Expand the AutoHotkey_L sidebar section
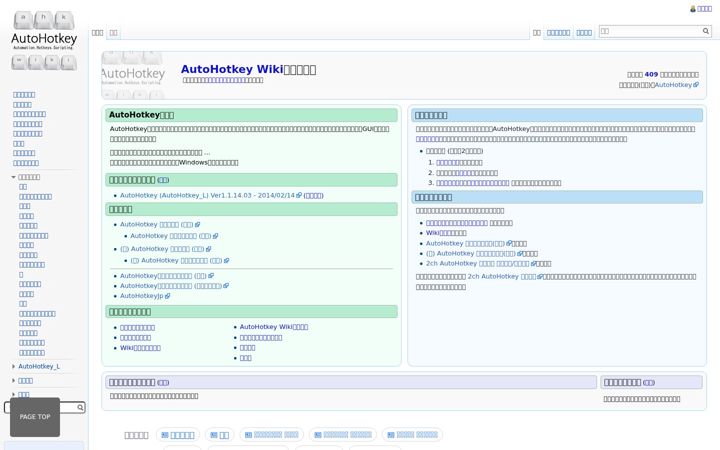 pyautogui.click(x=13, y=366)
